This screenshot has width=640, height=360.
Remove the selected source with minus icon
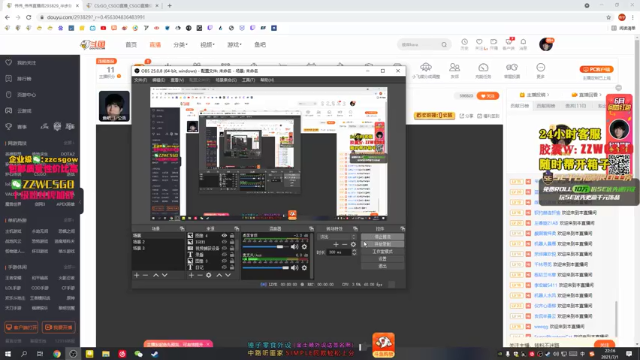click(200, 275)
